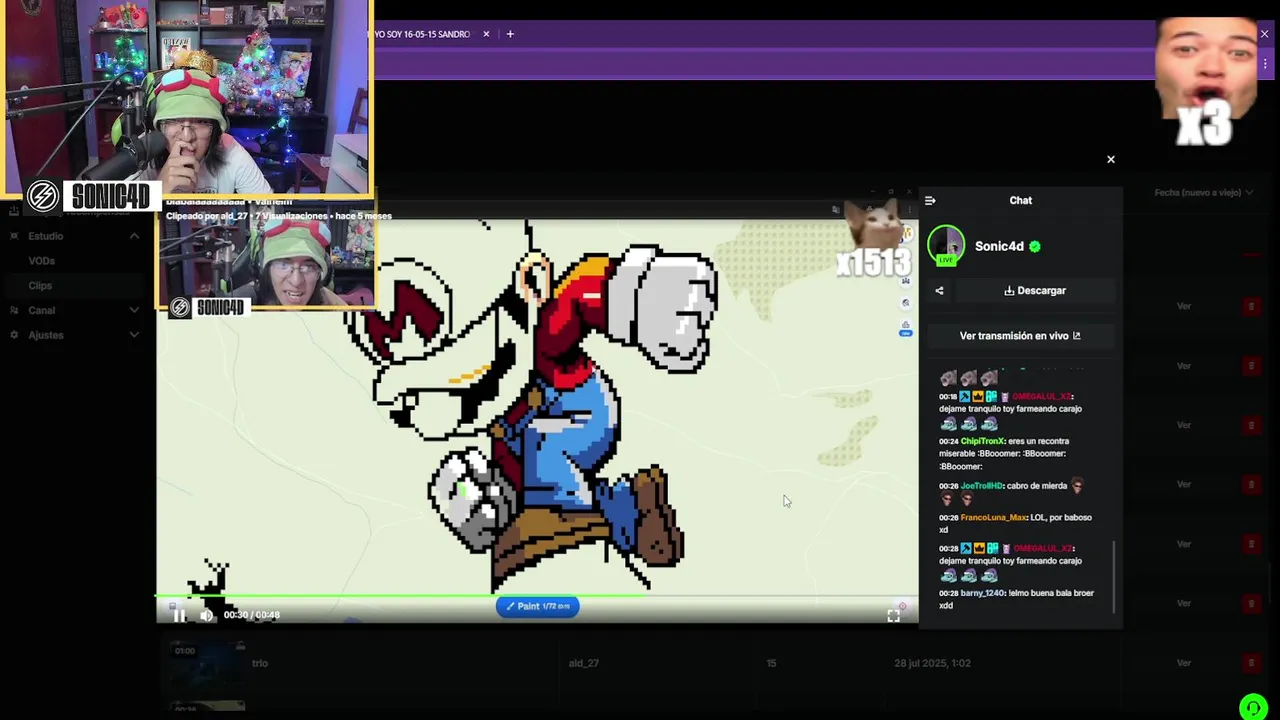This screenshot has width=1280, height=720.
Task: Click the '15' views cell
Action: click(771, 663)
